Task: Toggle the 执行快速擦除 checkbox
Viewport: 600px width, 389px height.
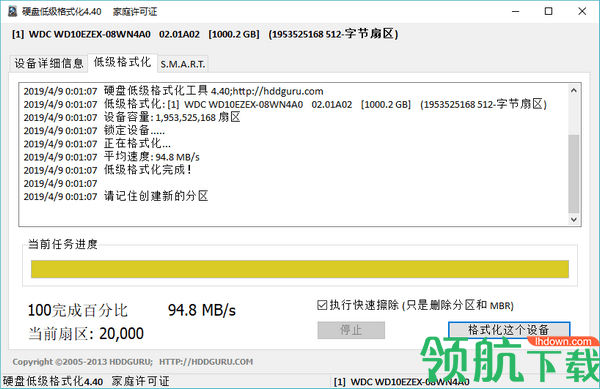Action: click(322, 305)
